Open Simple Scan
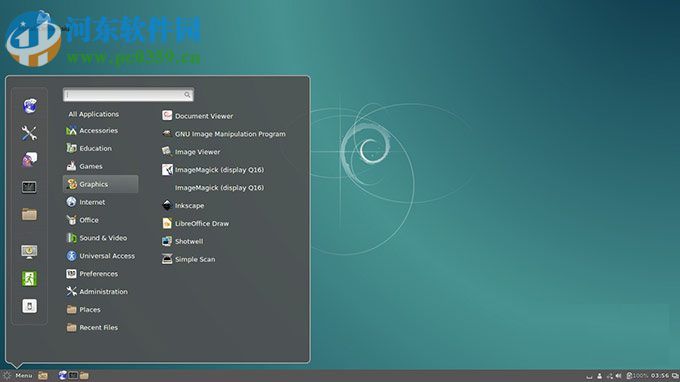The width and height of the screenshot is (680, 382). pyautogui.click(x=188, y=259)
